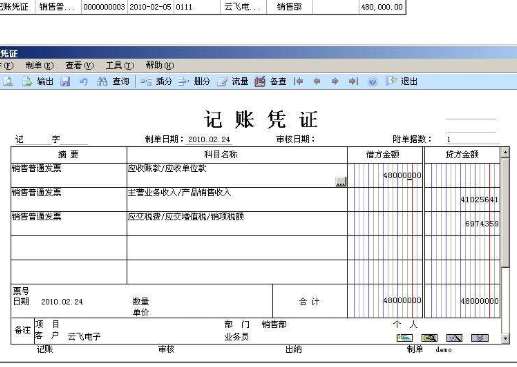This screenshot has height=367, width=517.
Task: Open the 制单(E) menu
Action: pos(39,66)
